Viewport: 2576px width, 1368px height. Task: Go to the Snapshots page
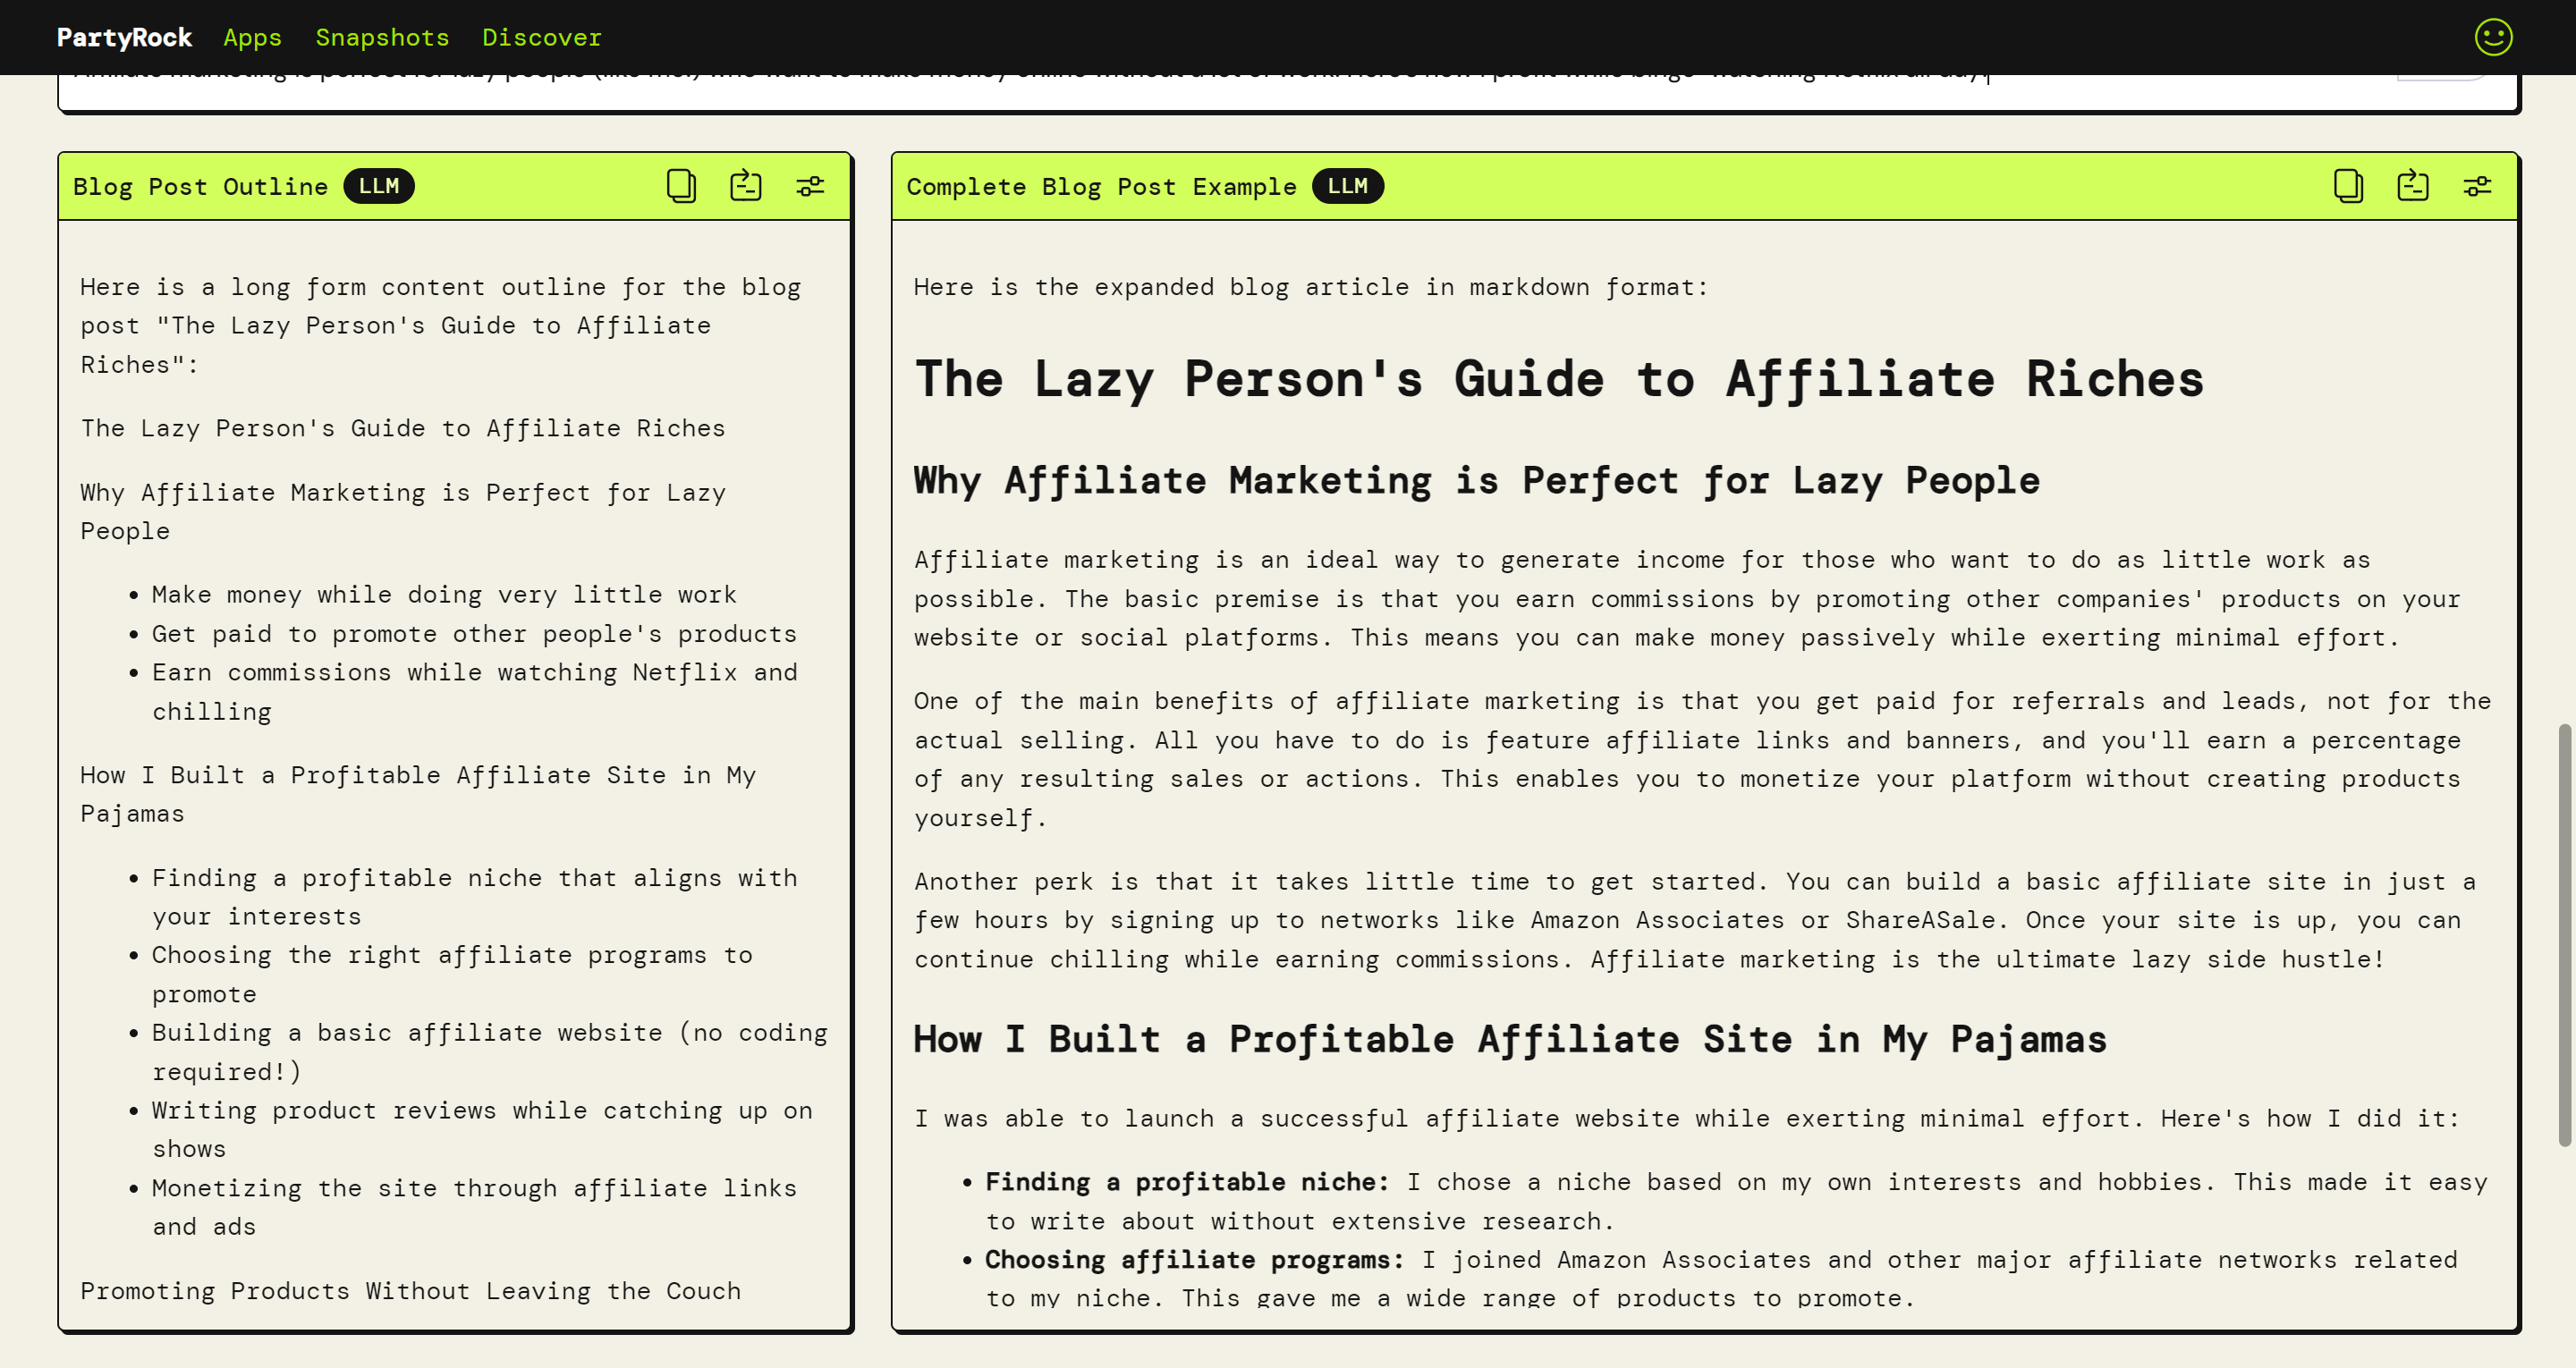[382, 37]
